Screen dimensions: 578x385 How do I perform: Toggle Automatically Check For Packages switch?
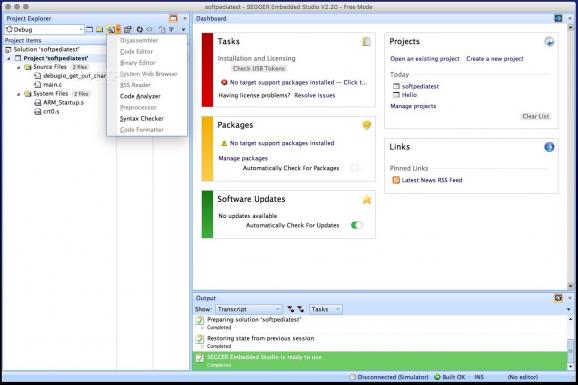356,168
